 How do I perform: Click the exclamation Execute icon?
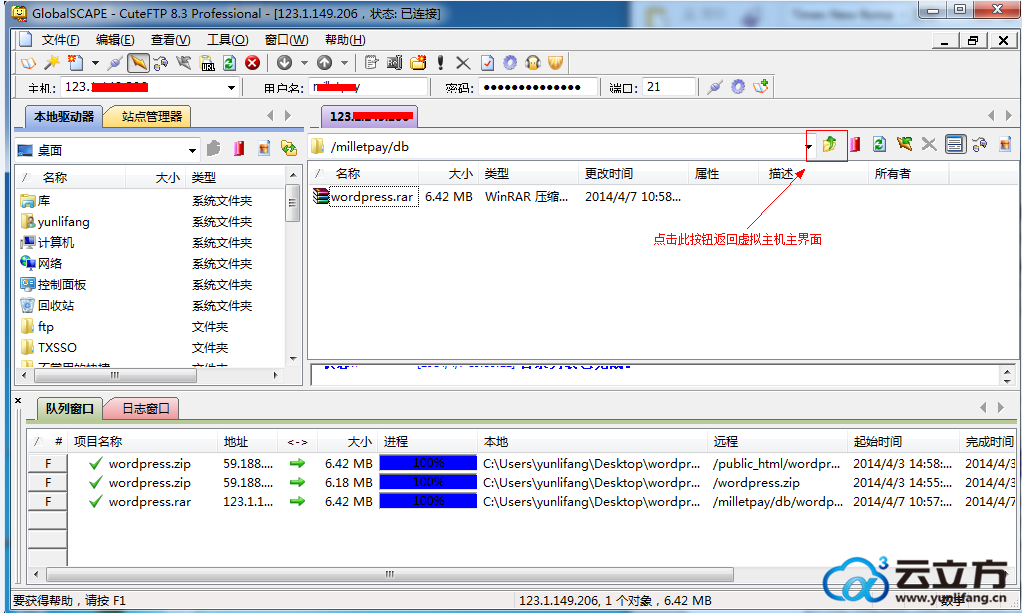441,63
